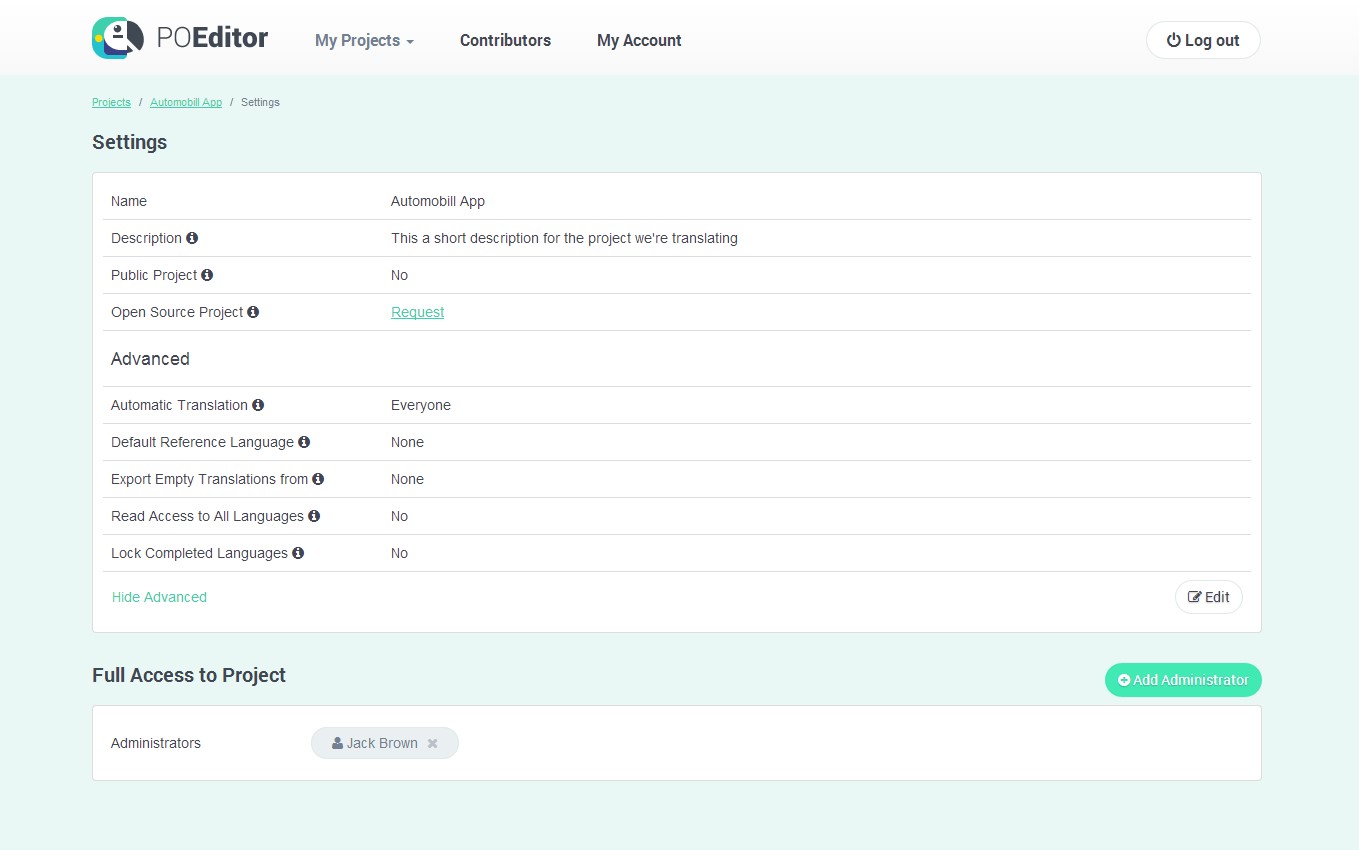Click the info icon beside Public Project
This screenshot has height=850, width=1359.
pos(207,275)
